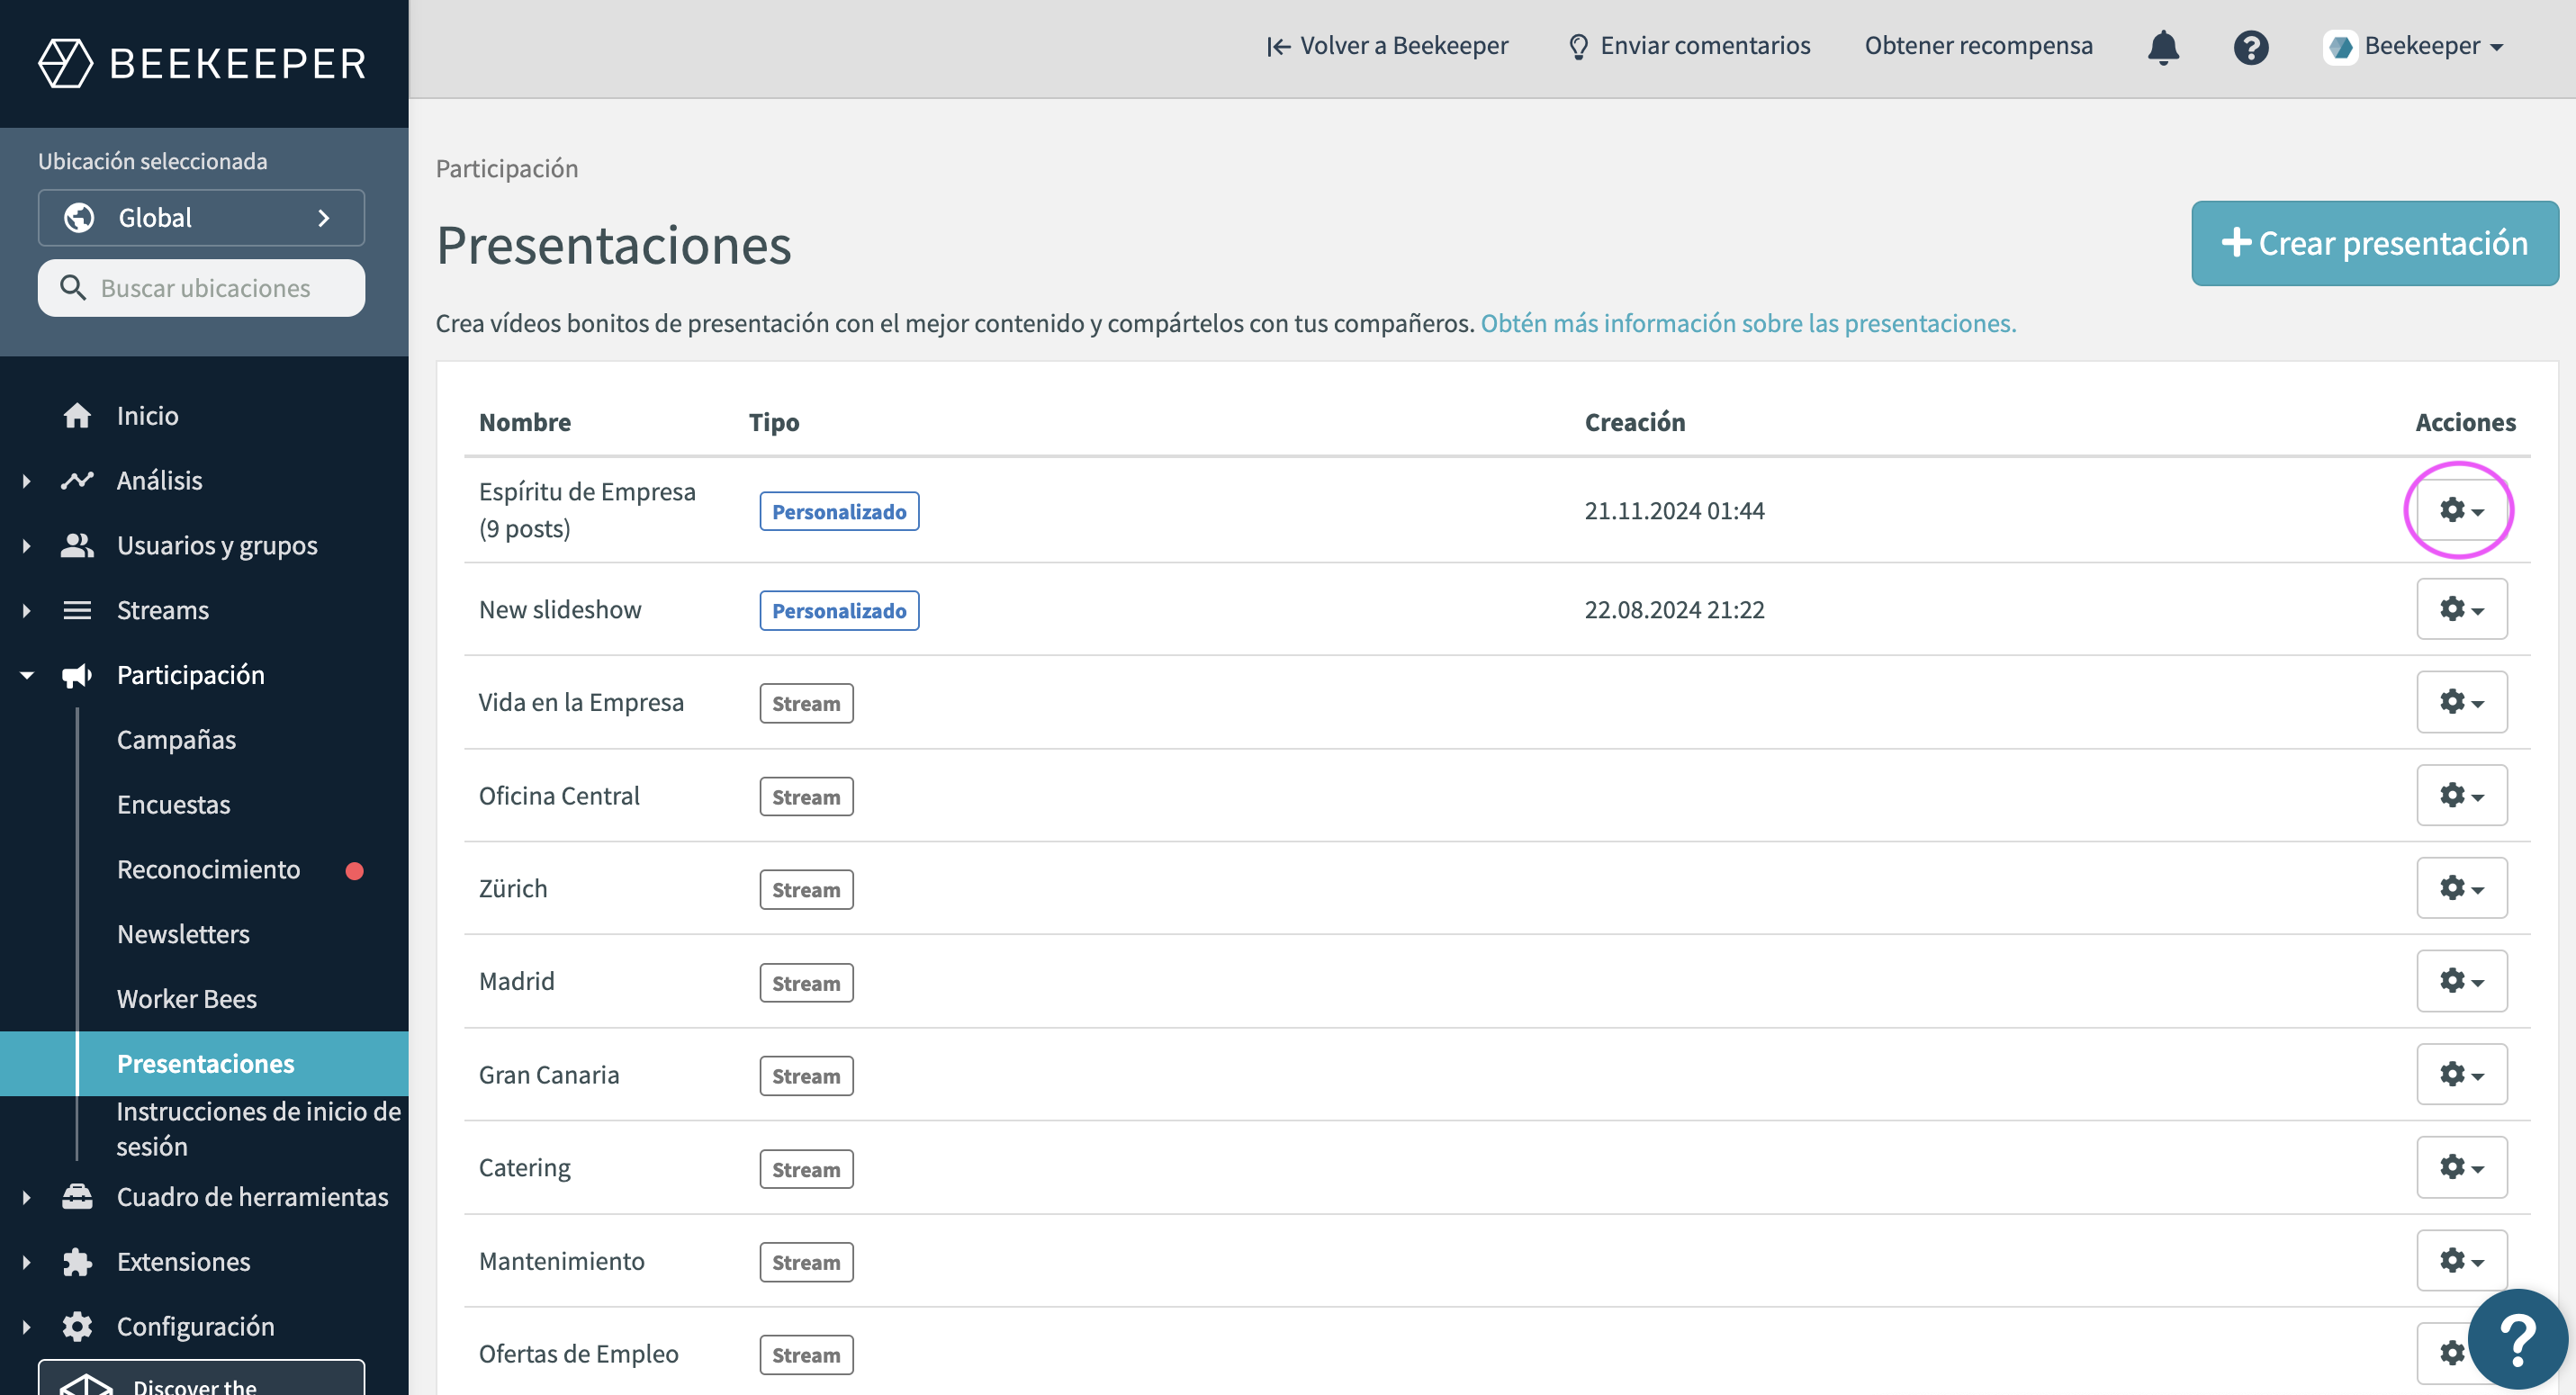Click the Beekeeper logo

(x=203, y=62)
